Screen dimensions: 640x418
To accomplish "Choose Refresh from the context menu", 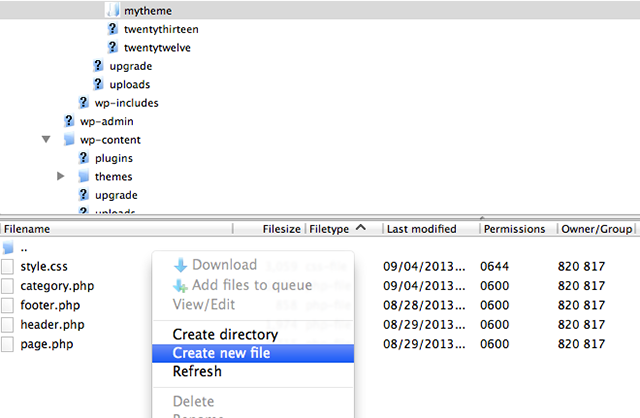I will (253, 371).
